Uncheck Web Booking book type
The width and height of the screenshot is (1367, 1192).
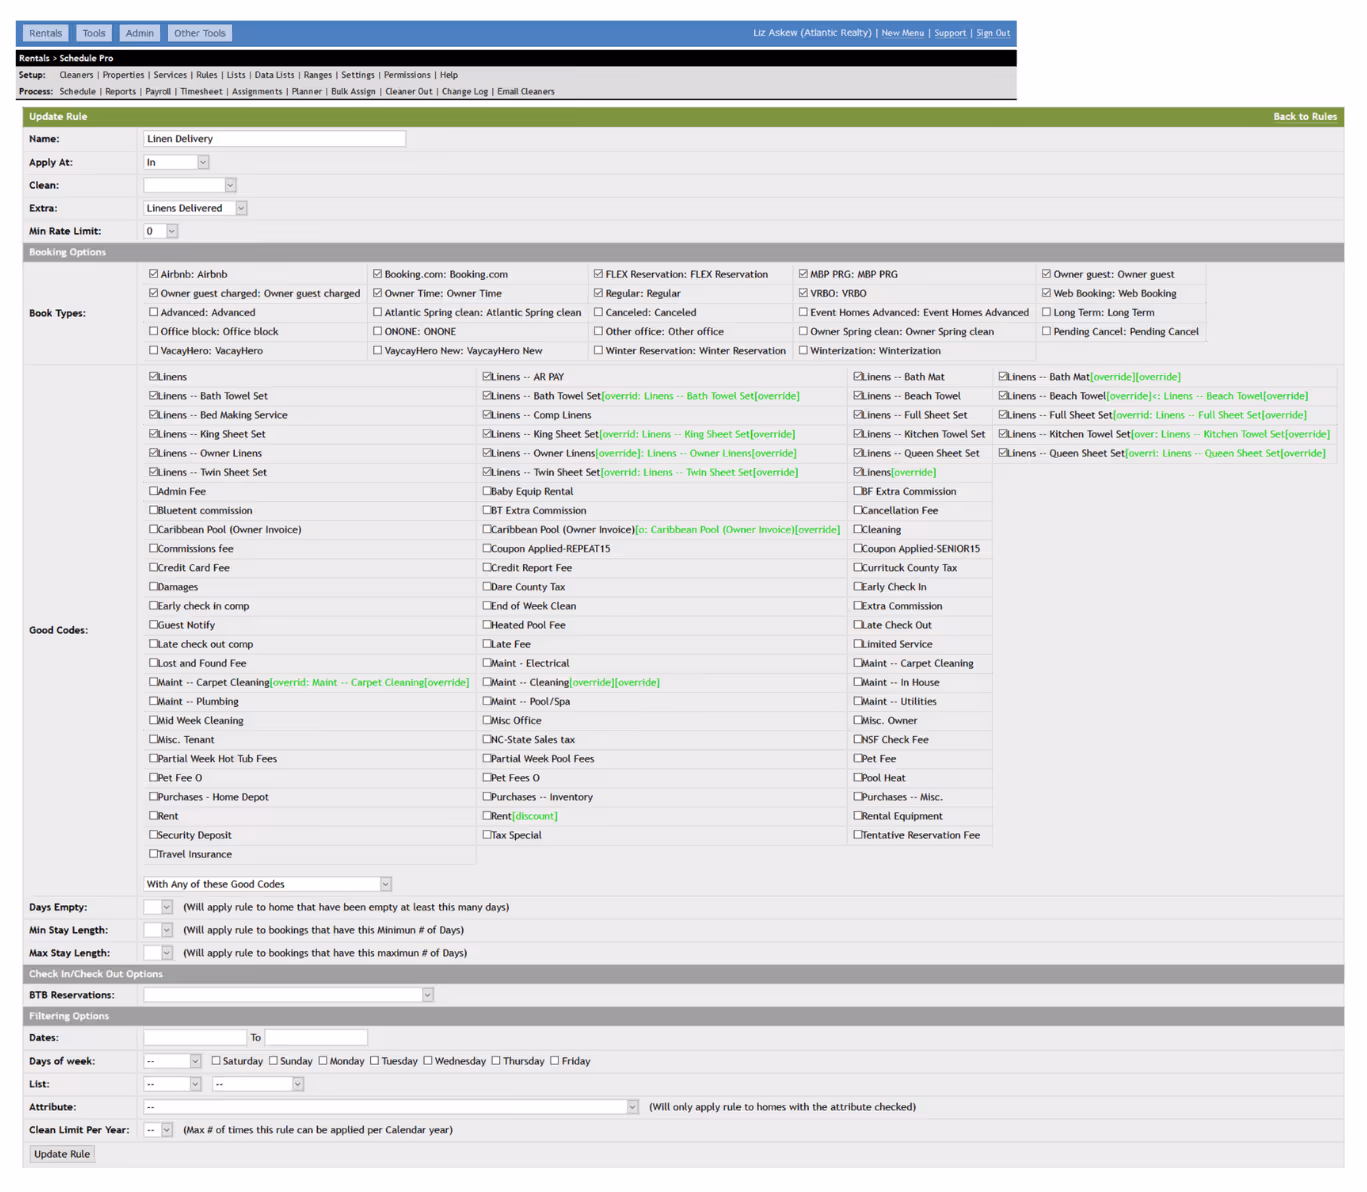point(1046,293)
